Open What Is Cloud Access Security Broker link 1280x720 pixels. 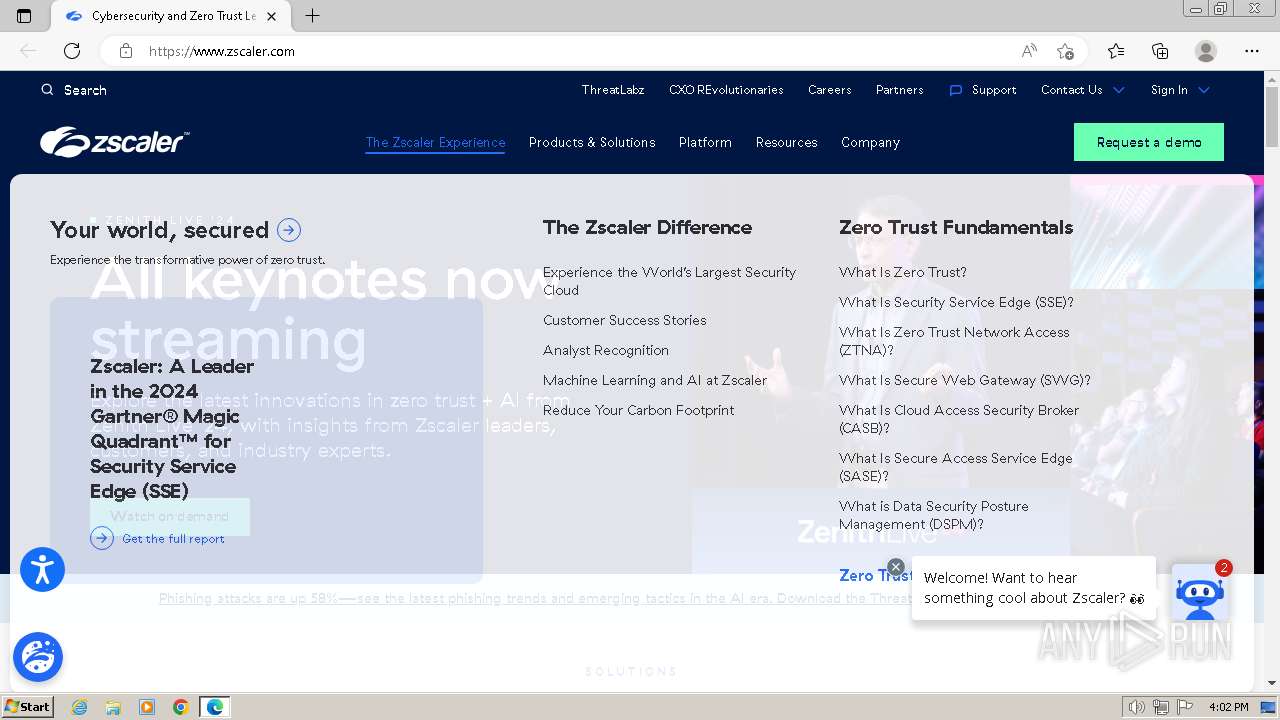959,419
